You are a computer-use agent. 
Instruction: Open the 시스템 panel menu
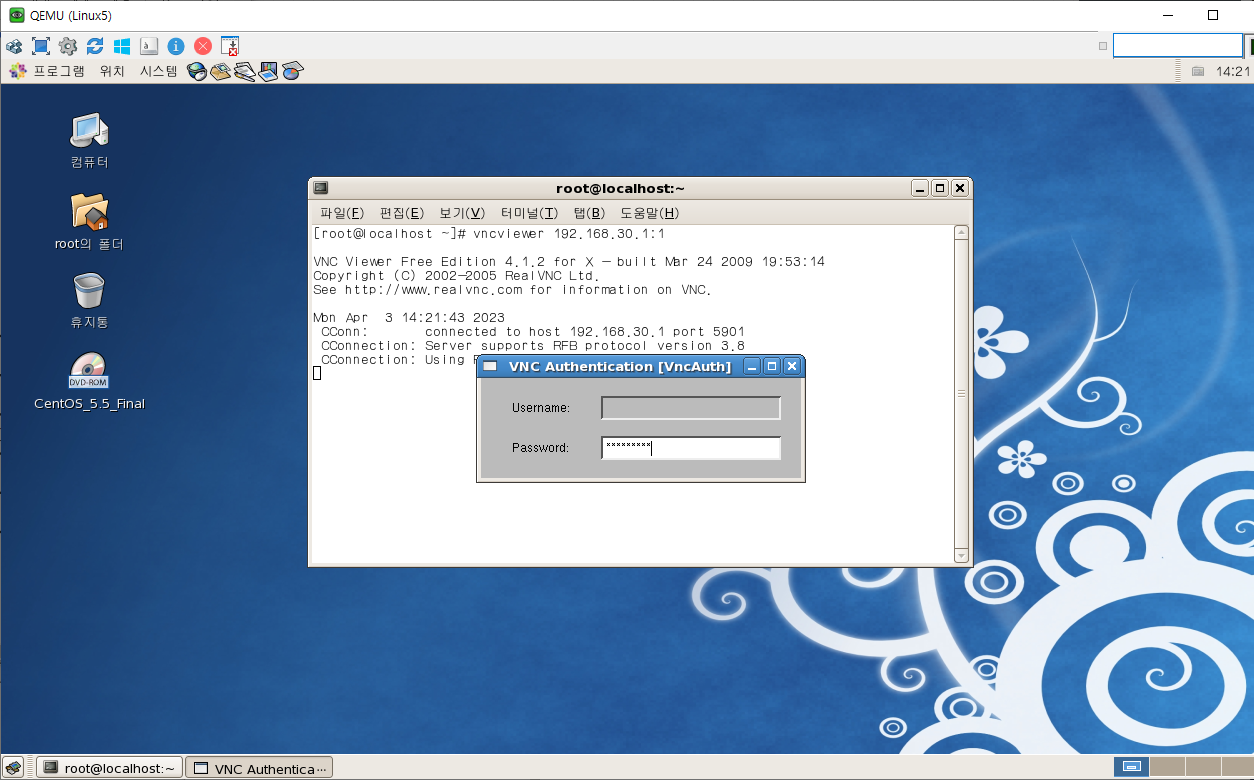pos(158,71)
